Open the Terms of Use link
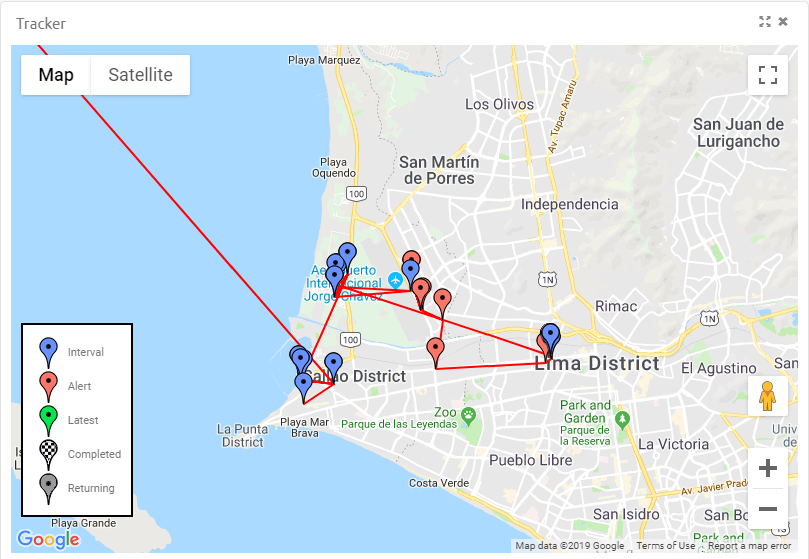This screenshot has height=559, width=809. (x=665, y=546)
